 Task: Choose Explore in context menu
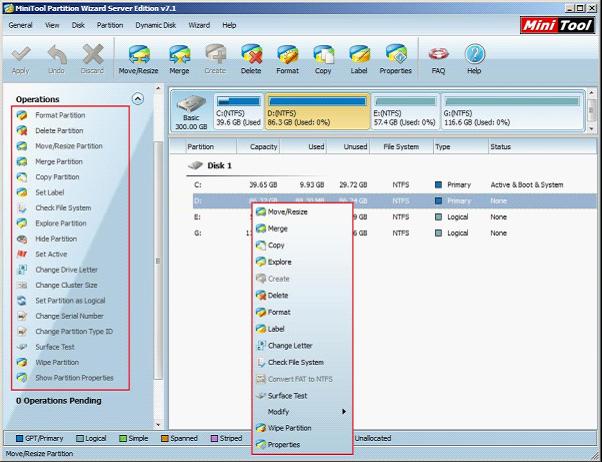click(x=303, y=262)
